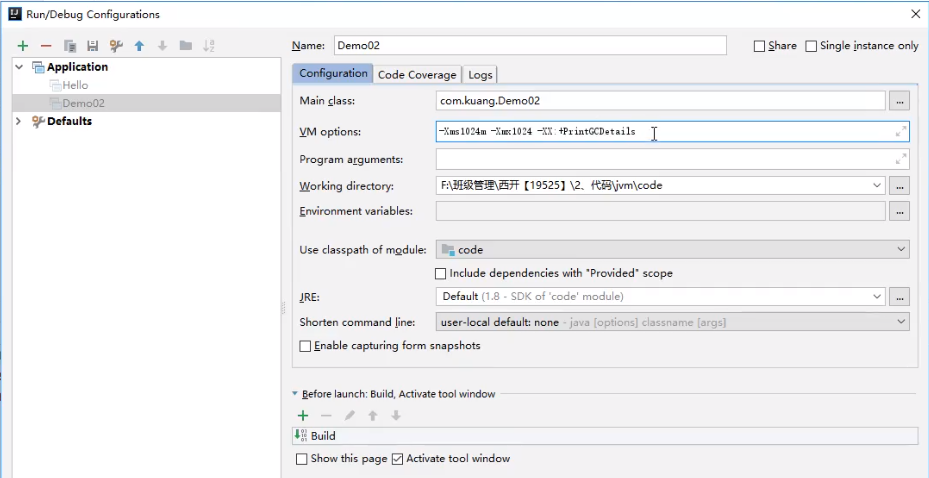Create a new folder in the configurations toolbar
Viewport: 929px width, 478px height.
pyautogui.click(x=185, y=46)
